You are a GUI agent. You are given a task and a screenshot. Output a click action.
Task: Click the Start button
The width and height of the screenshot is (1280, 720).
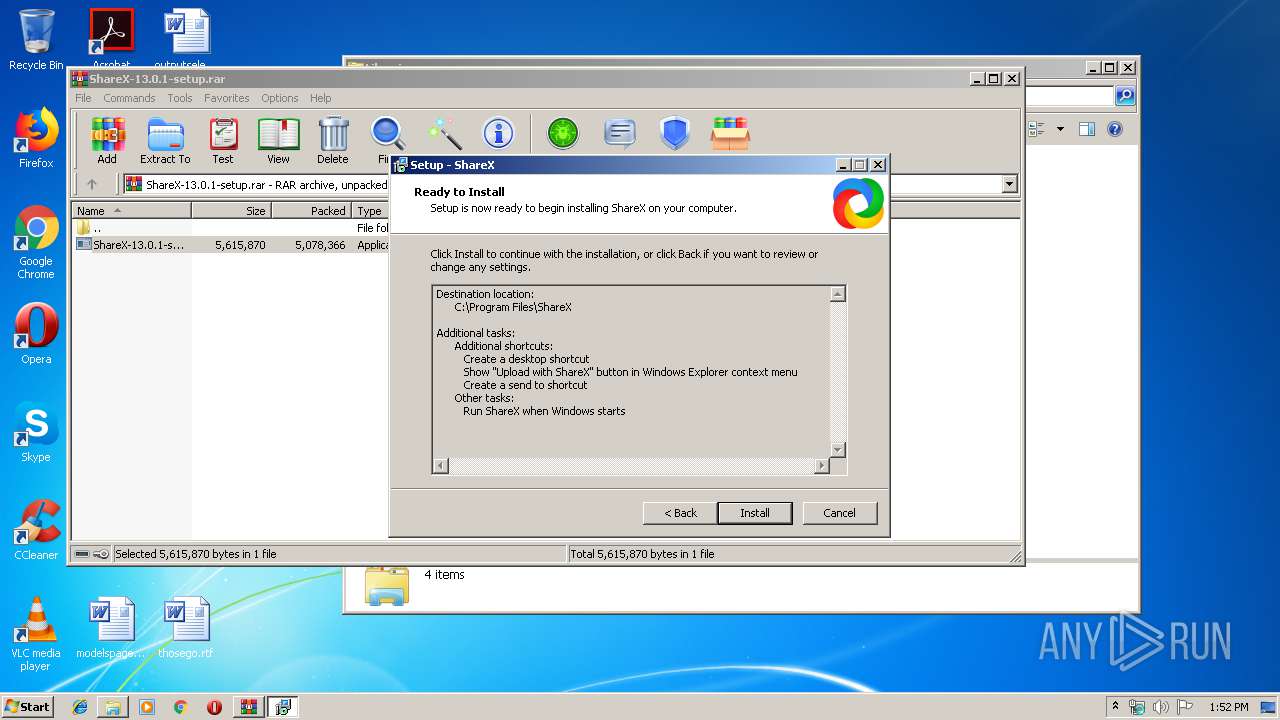27,707
